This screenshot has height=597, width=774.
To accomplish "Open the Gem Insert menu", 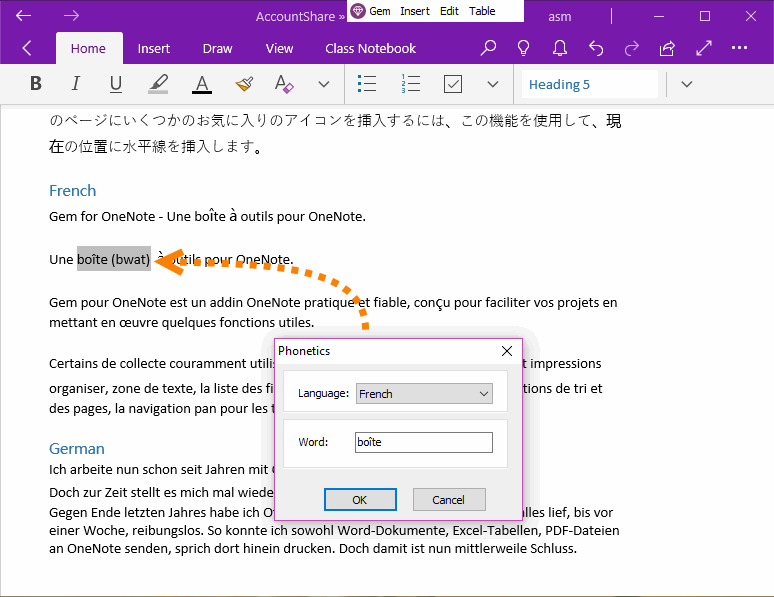I will (x=415, y=11).
